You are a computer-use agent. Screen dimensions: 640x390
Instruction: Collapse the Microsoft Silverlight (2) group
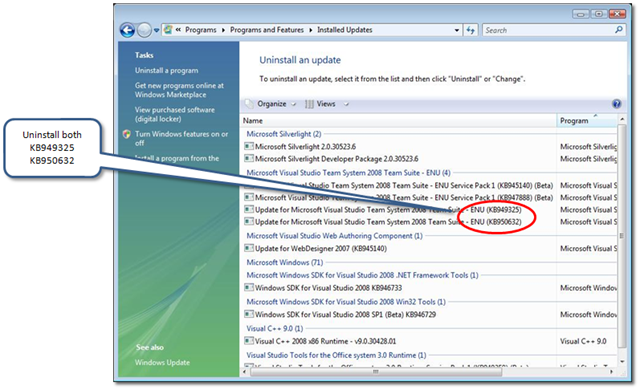[x=284, y=134]
